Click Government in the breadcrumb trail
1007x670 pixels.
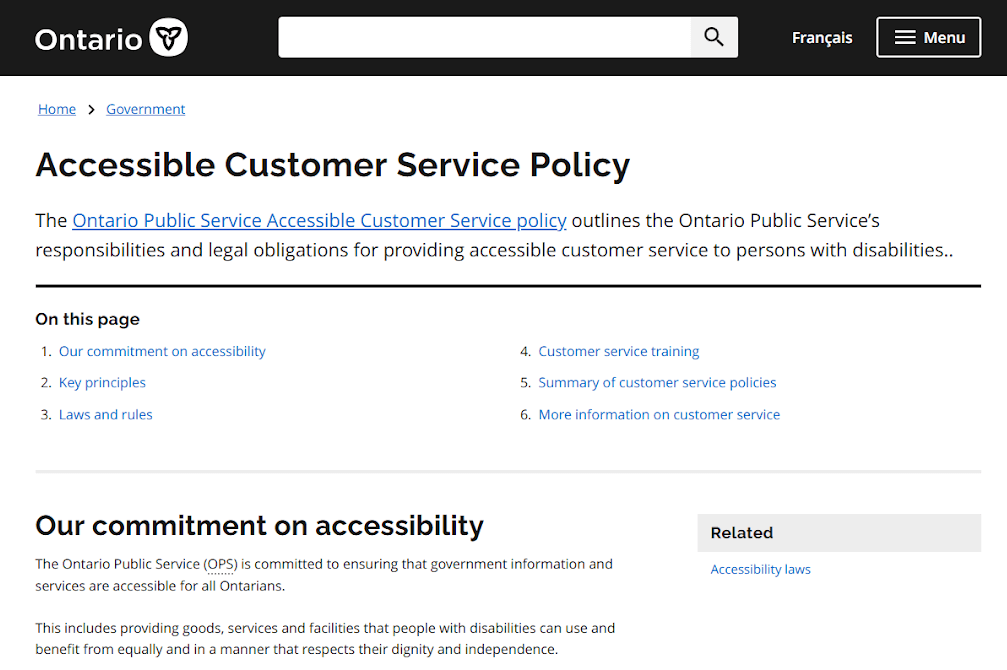click(x=145, y=109)
